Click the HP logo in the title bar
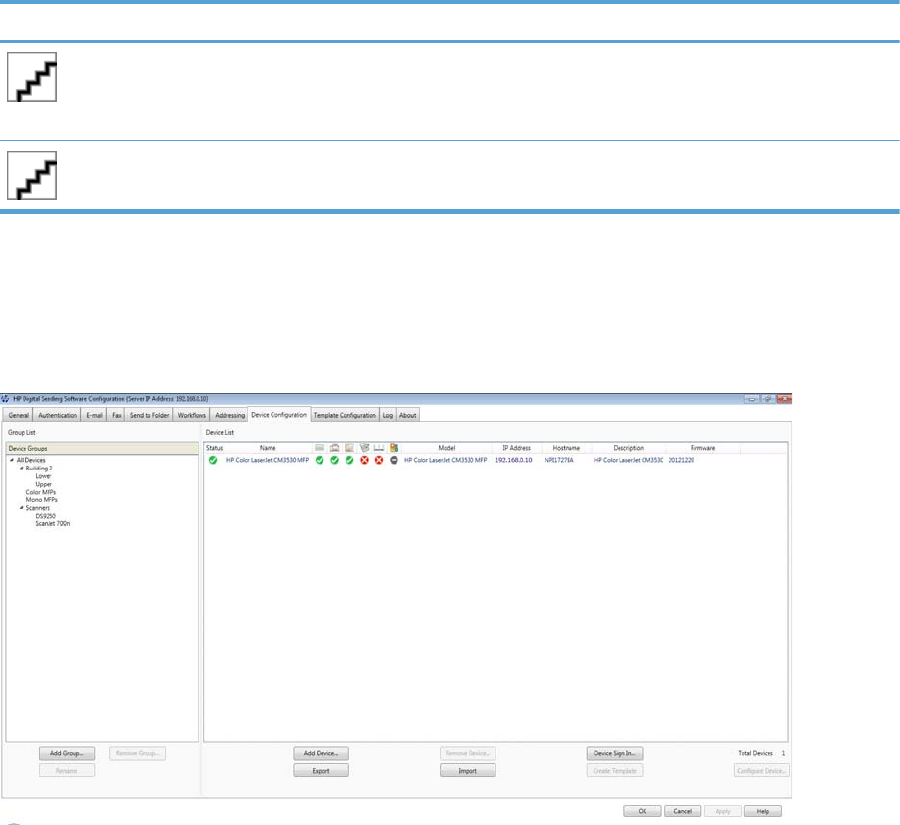 6,398
